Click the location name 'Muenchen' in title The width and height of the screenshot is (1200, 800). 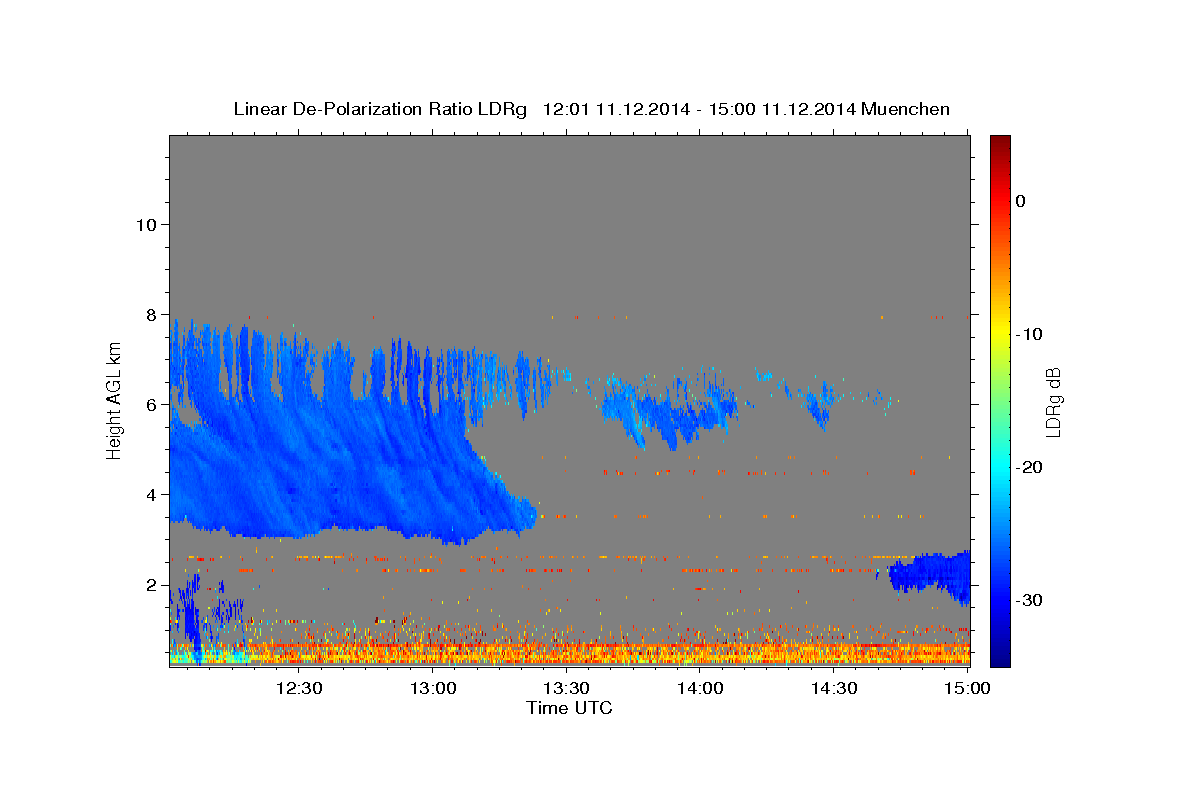pyautogui.click(x=905, y=109)
